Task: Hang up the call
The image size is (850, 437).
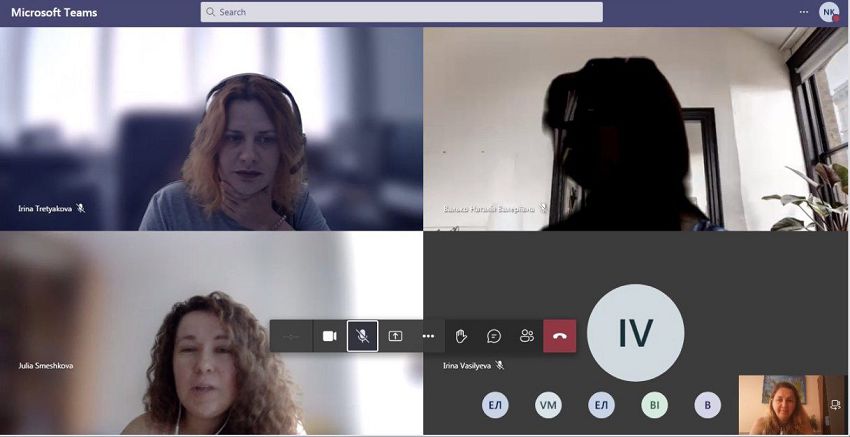Action: (x=560, y=336)
